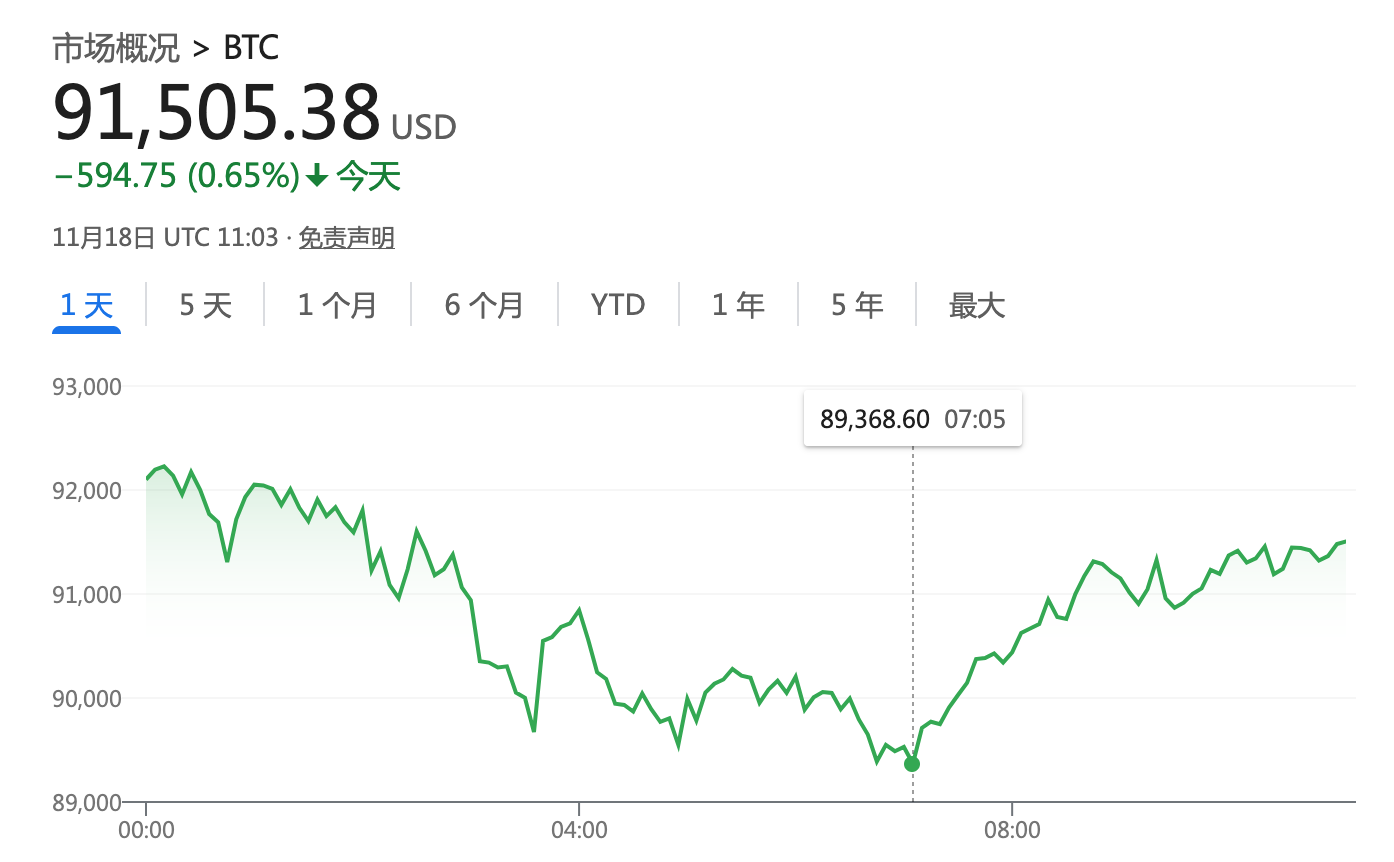Click the −594.75 (0.65%) change text
The width and height of the screenshot is (1394, 862).
[177, 177]
